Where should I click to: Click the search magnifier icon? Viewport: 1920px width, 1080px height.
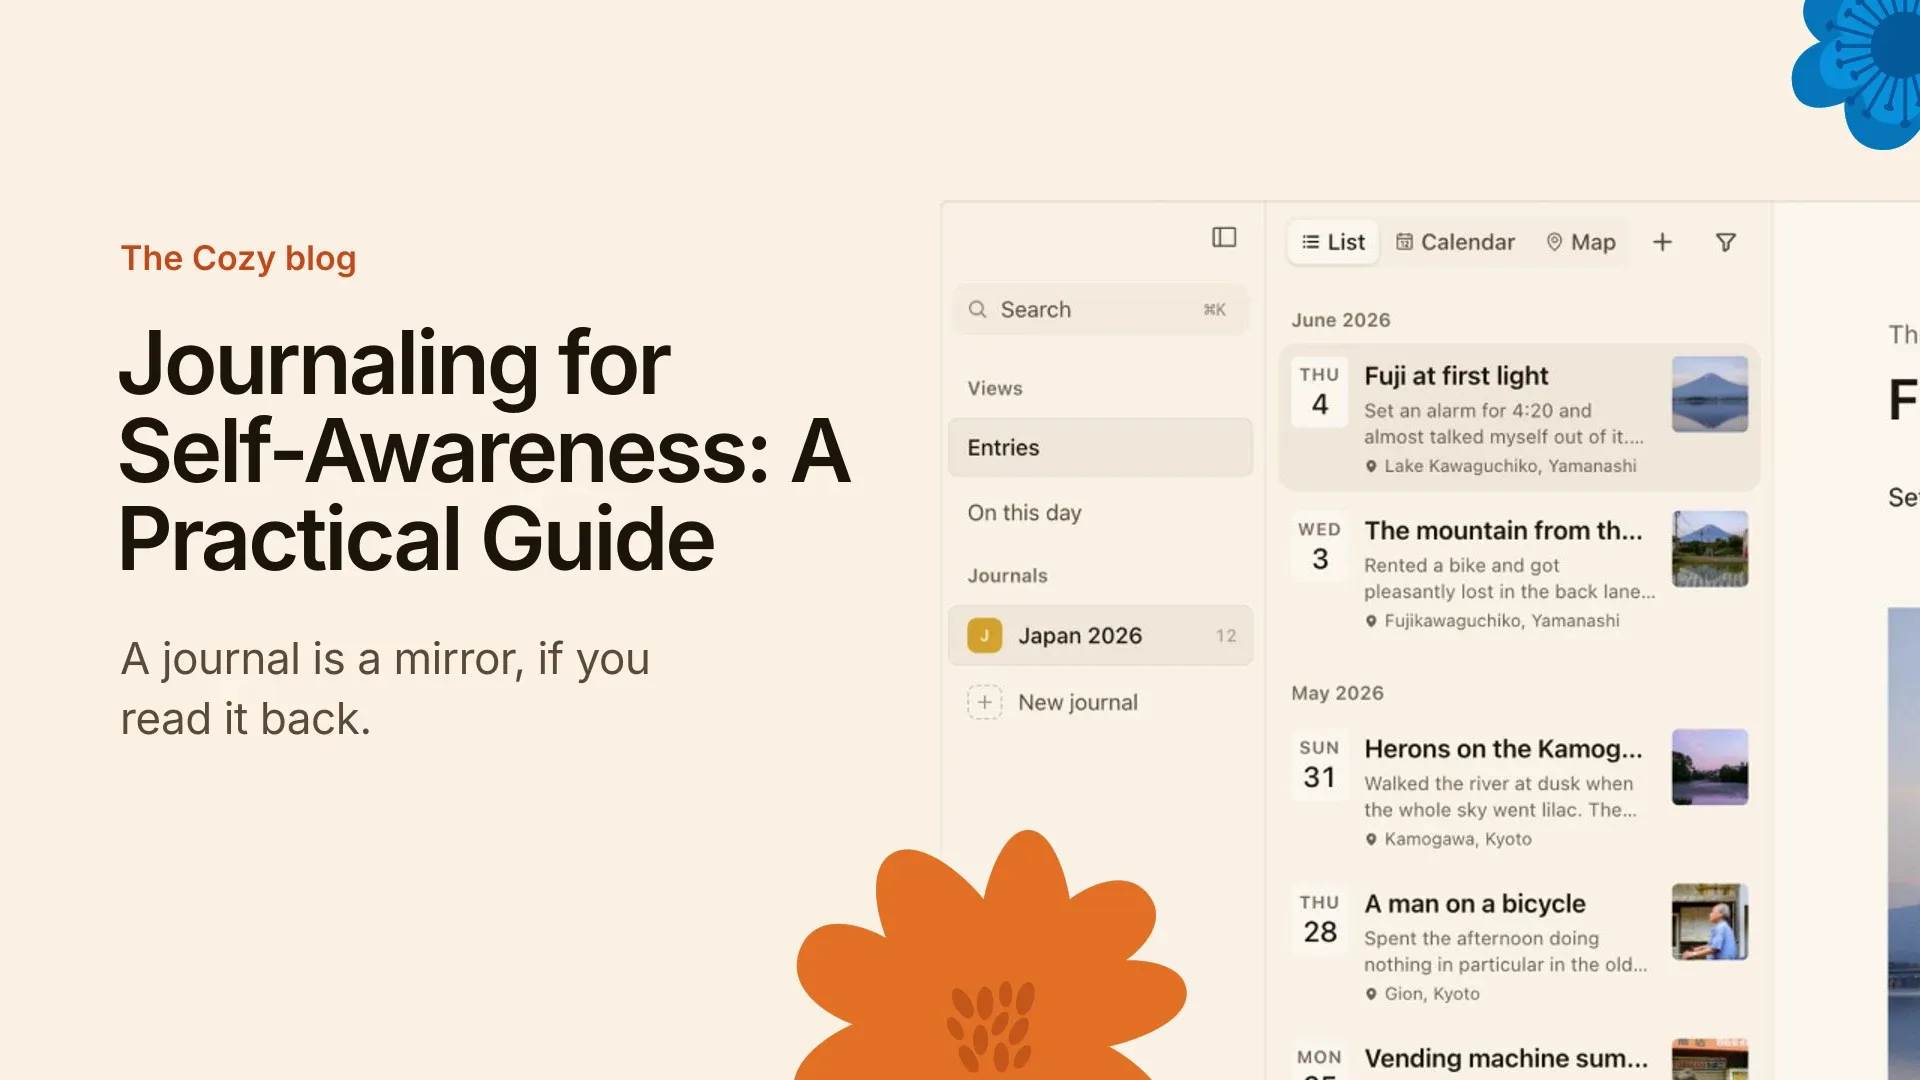977,310
